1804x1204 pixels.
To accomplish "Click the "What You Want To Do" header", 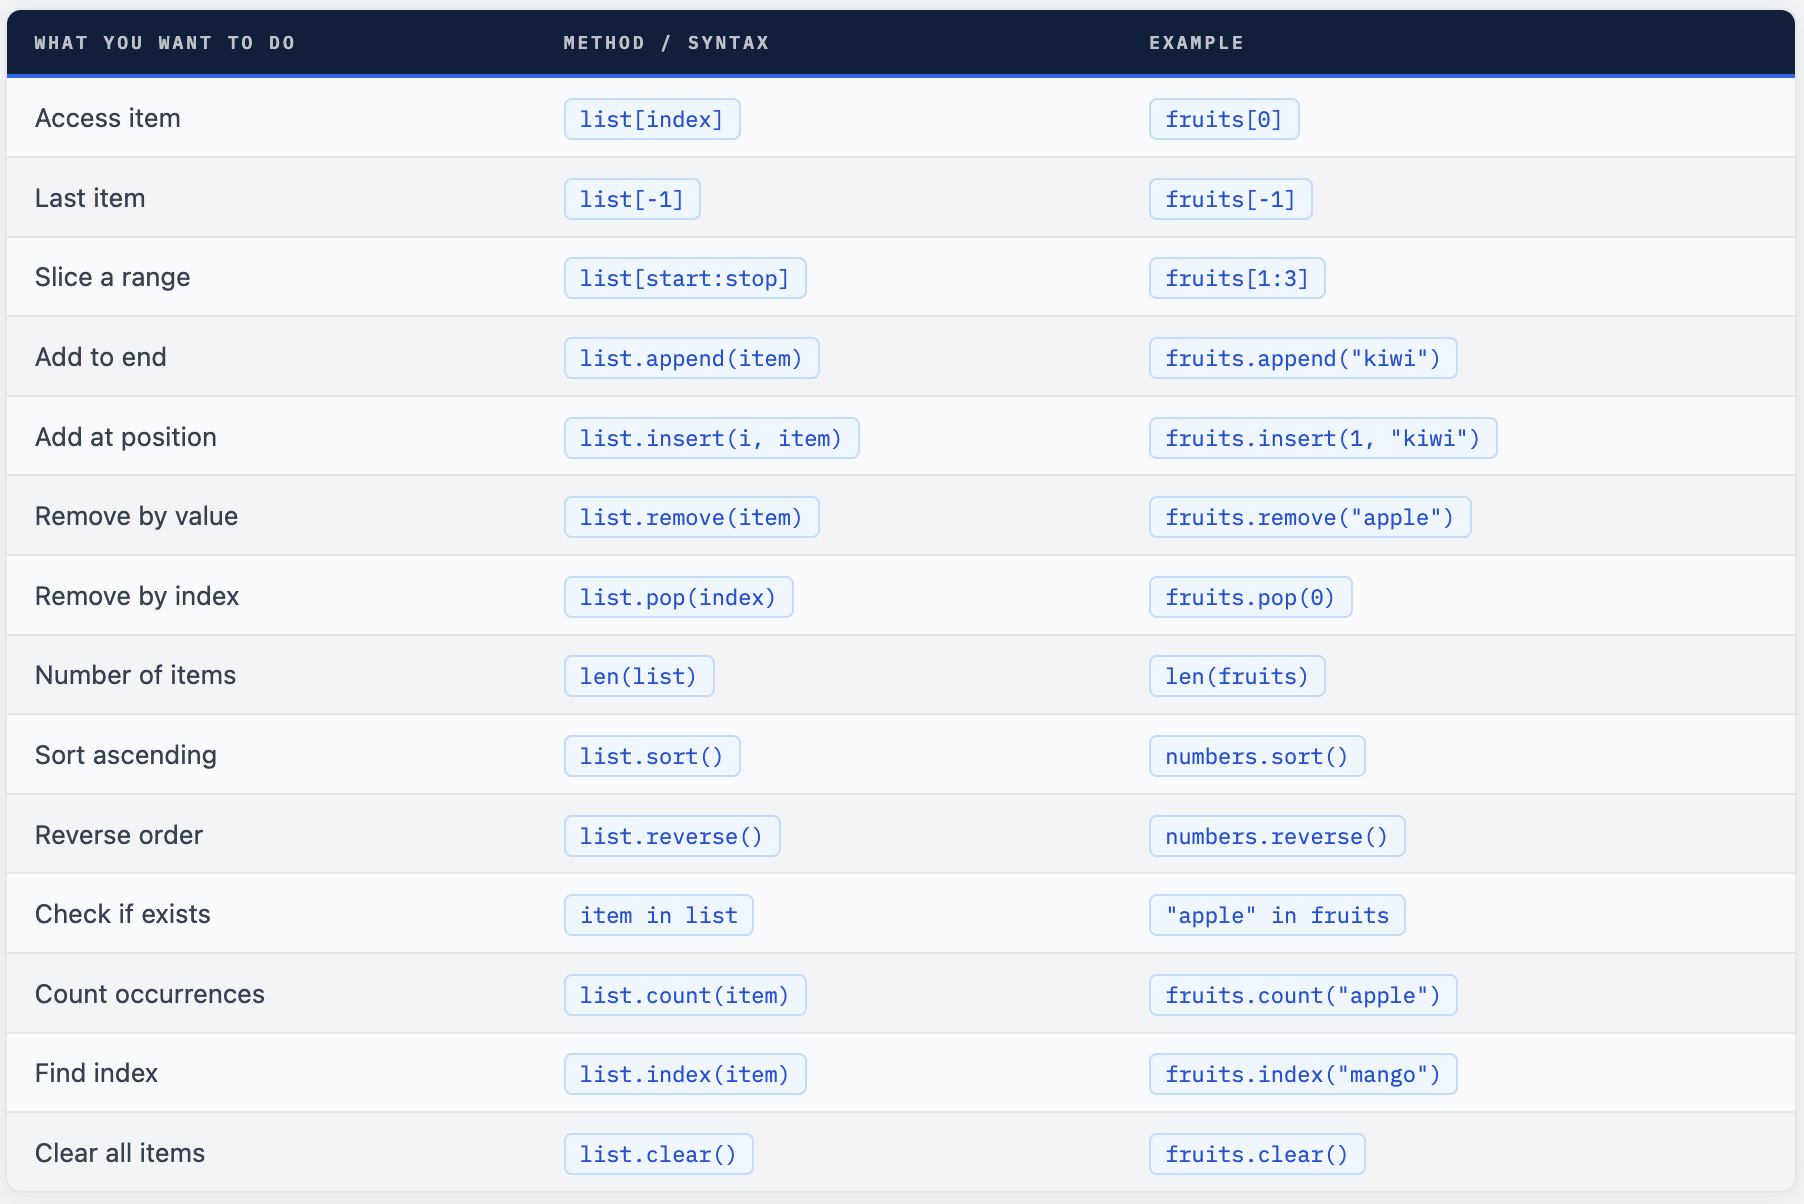I will pos(165,43).
